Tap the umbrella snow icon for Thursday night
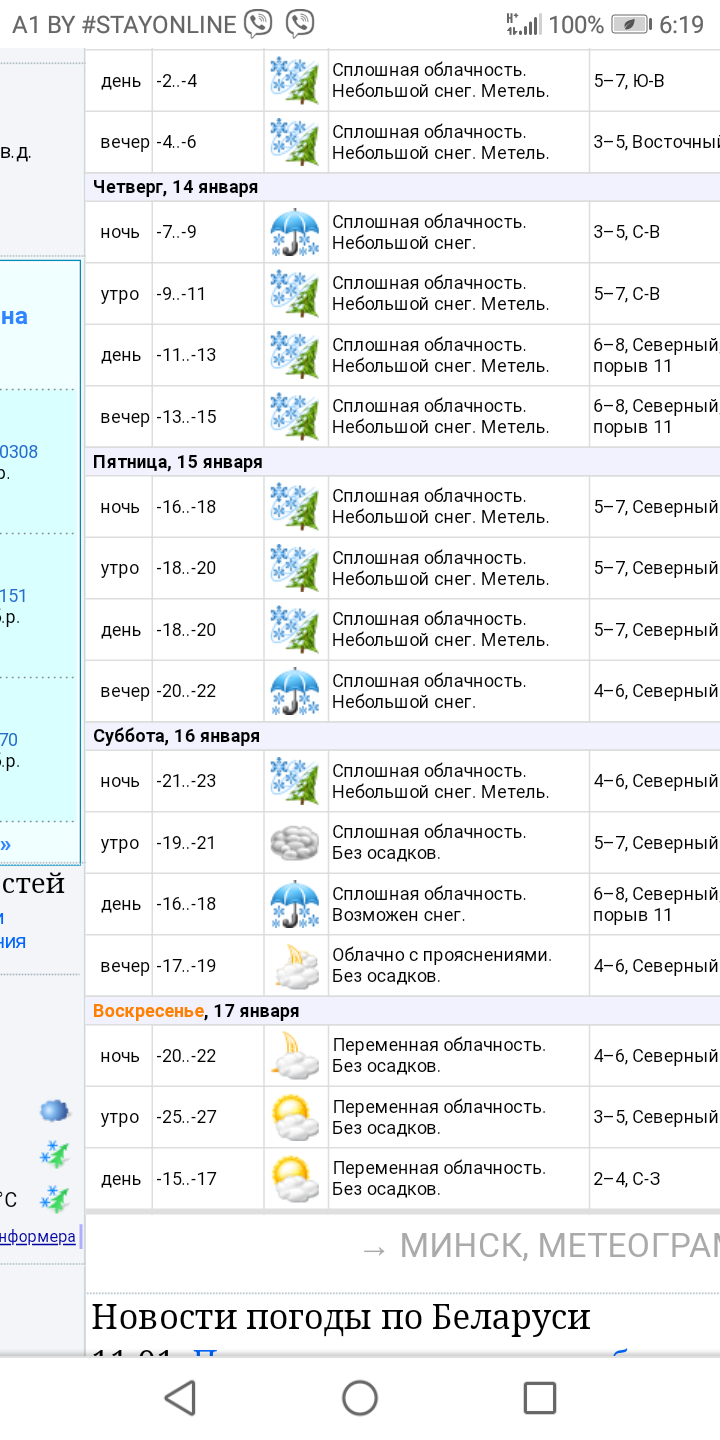720x1440 pixels. click(295, 233)
